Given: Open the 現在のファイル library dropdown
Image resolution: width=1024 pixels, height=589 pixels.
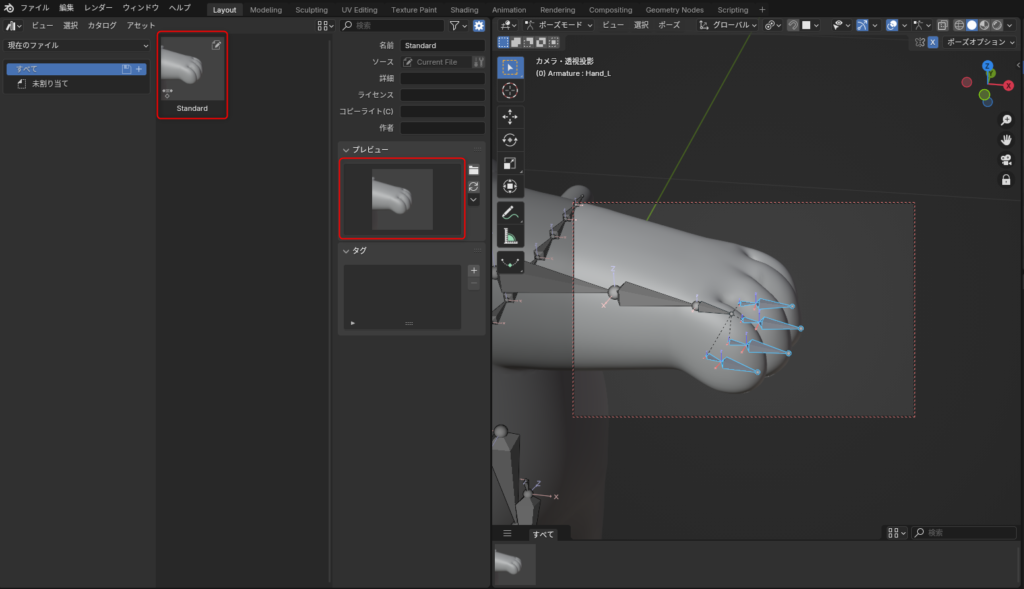Looking at the screenshot, I should (x=78, y=45).
